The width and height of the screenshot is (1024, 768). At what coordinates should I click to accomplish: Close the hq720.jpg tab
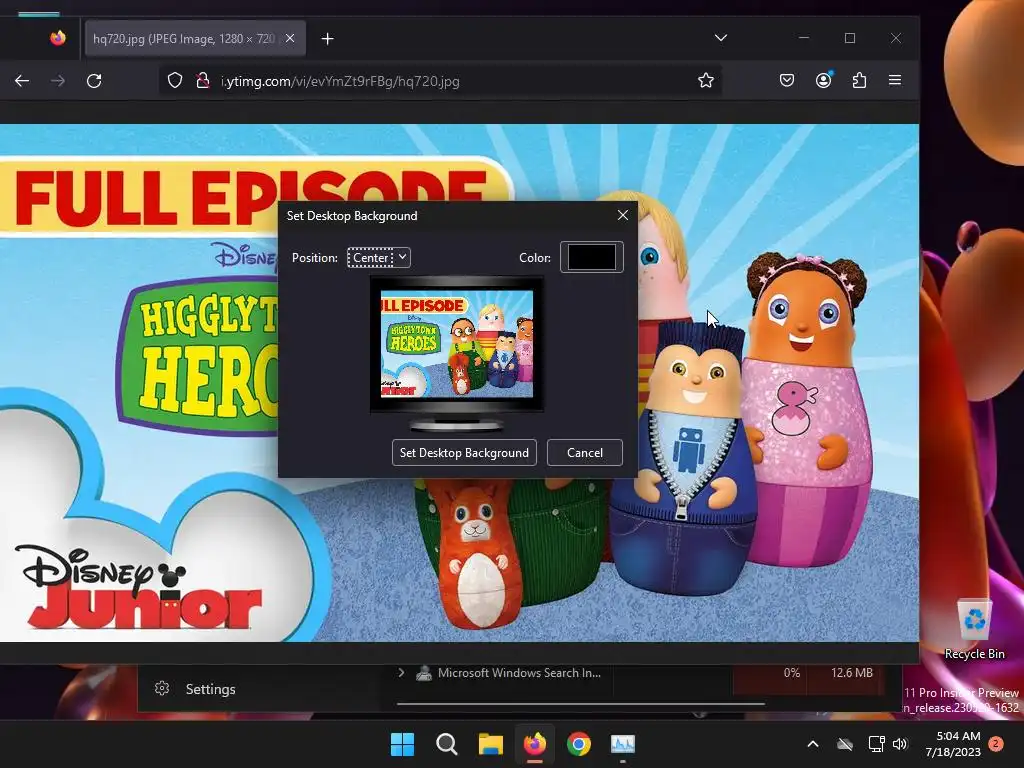(x=290, y=39)
